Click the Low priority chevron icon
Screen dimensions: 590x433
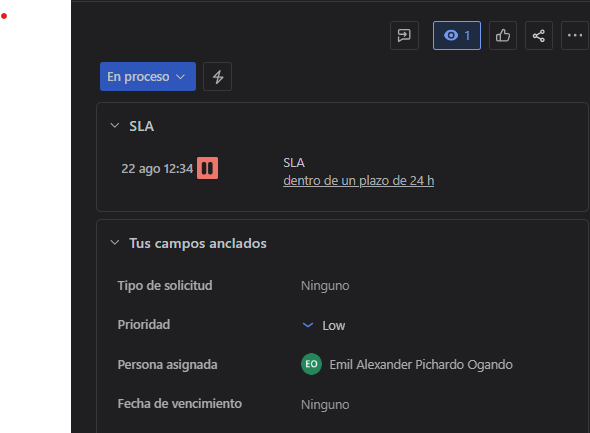click(308, 325)
